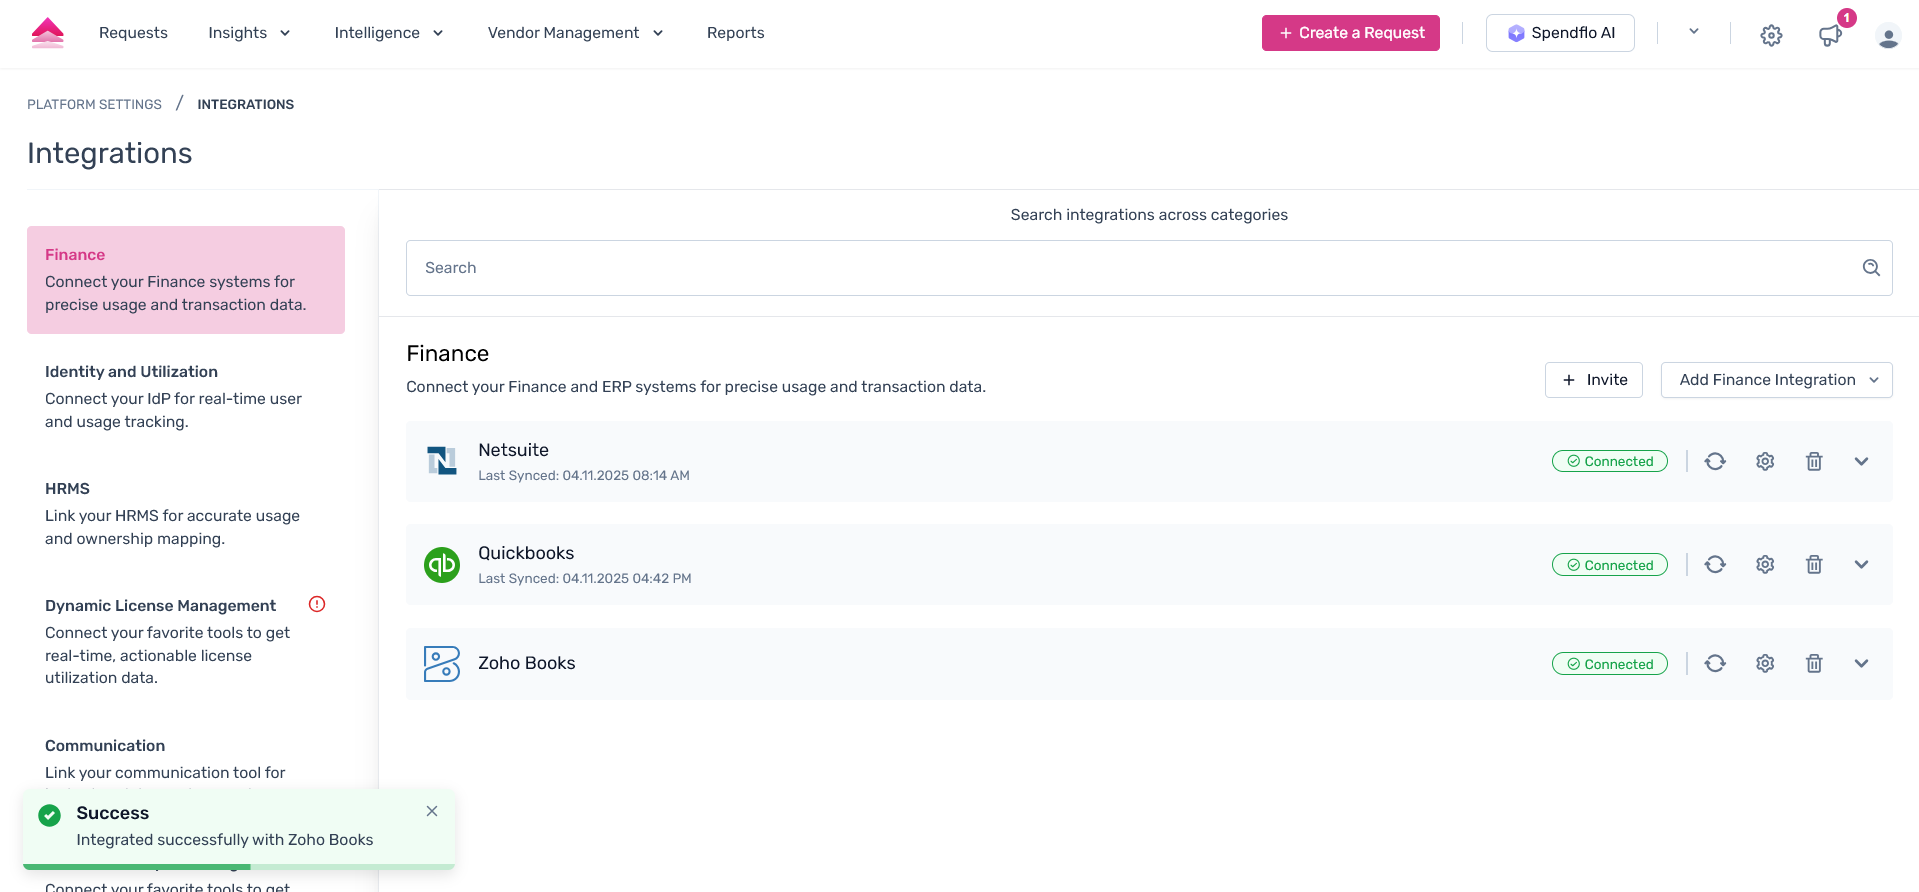This screenshot has width=1919, height=892.
Task: Open platform settings gear in top bar
Action: pyautogui.click(x=1771, y=35)
